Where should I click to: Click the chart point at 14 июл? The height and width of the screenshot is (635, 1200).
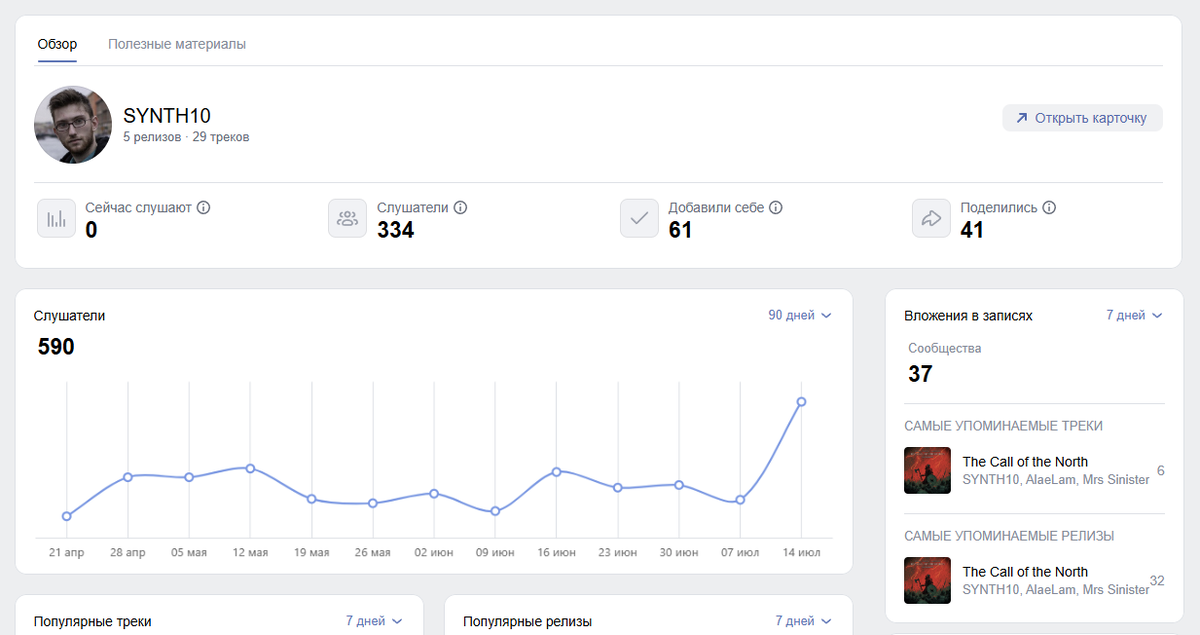801,402
